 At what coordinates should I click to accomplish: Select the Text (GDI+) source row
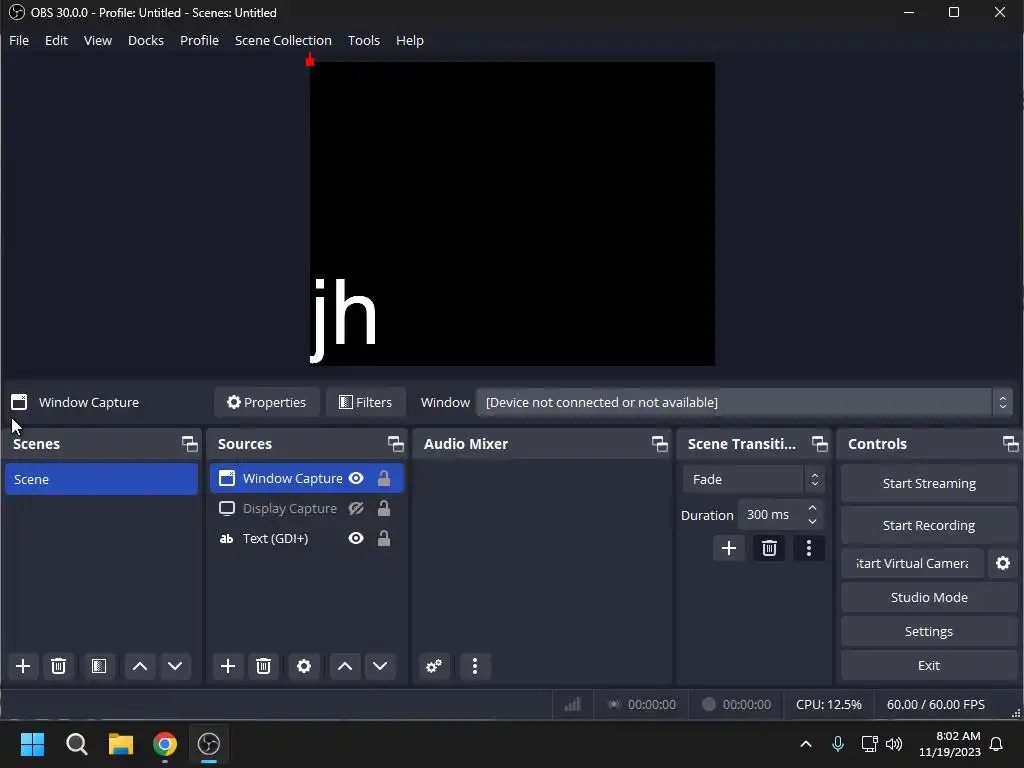(306, 538)
